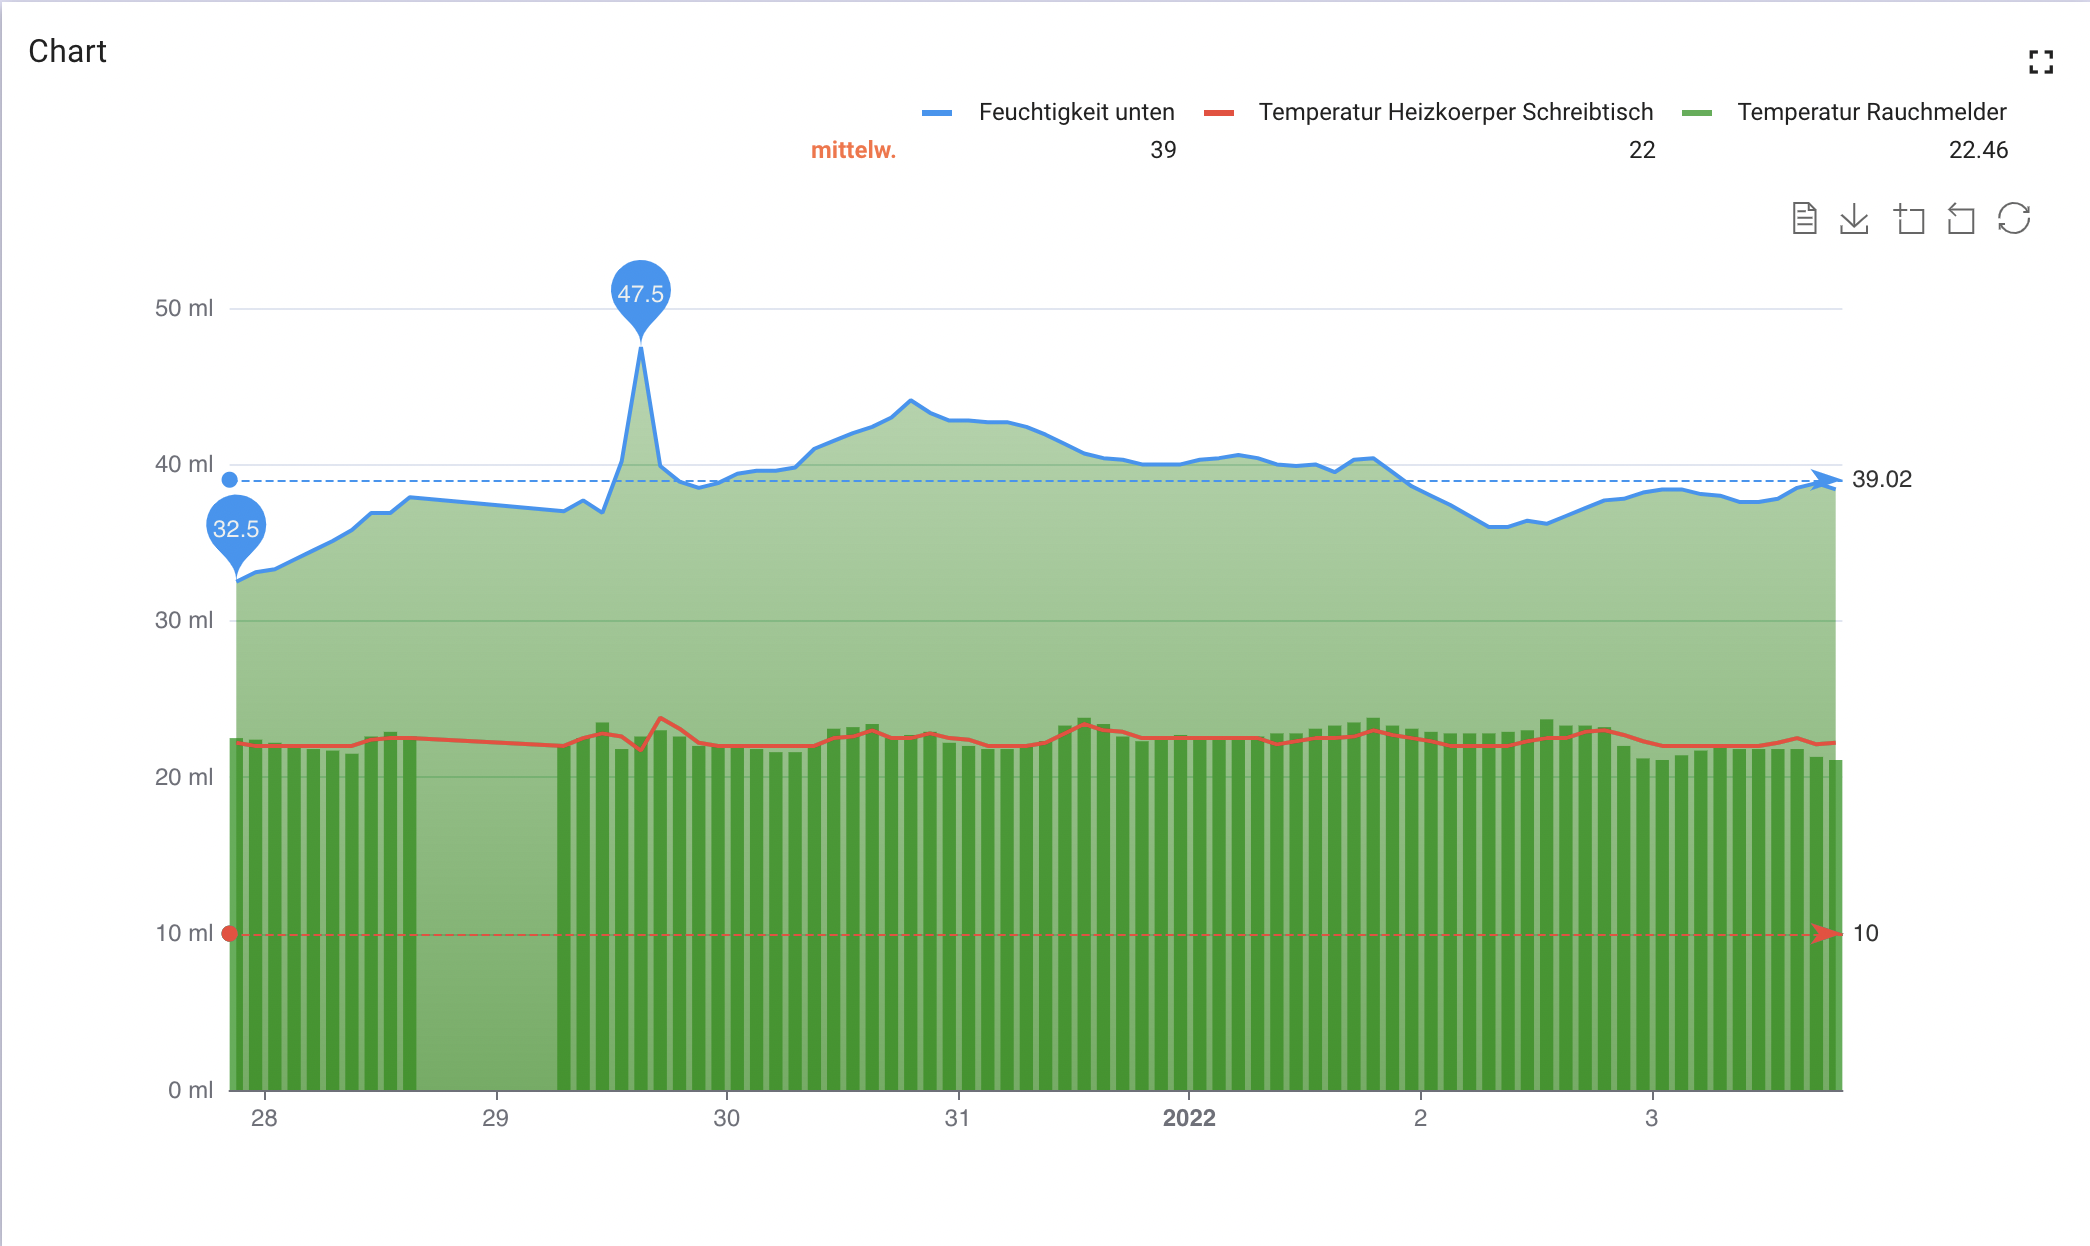Screen dimensions: 2090x1246
Task: Click the 47.5 maximum marker pin
Action: pos(640,293)
